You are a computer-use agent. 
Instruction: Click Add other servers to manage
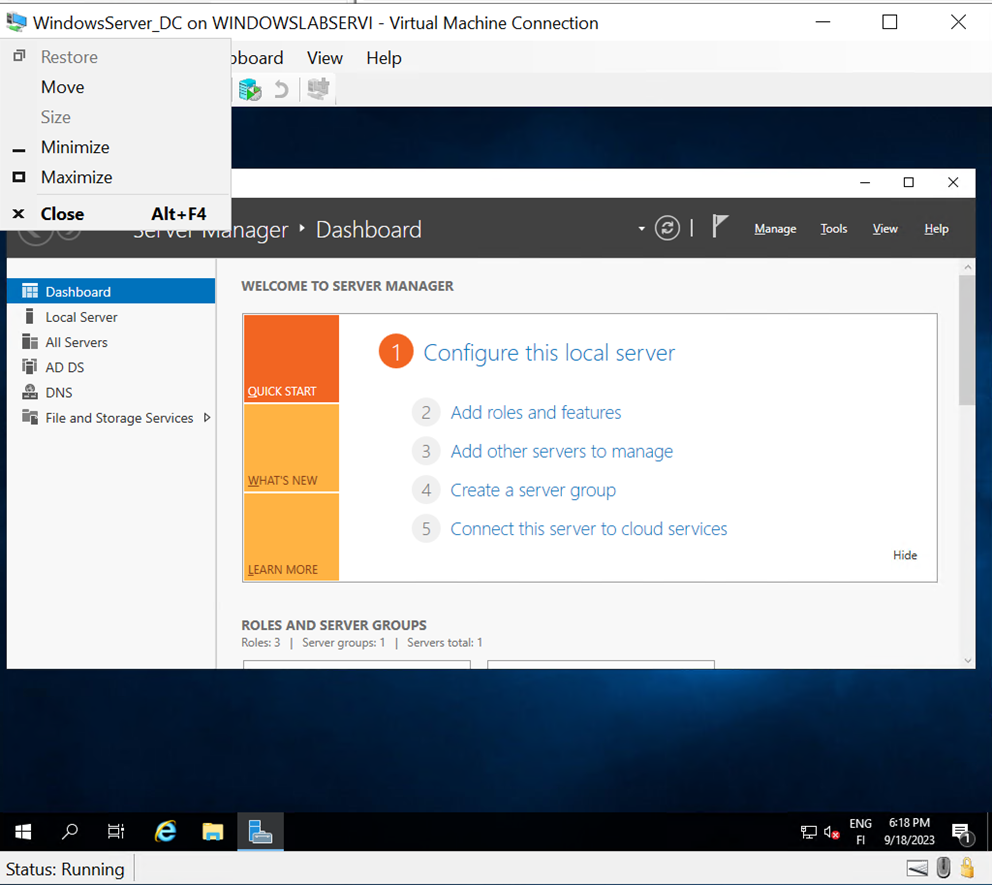point(562,451)
